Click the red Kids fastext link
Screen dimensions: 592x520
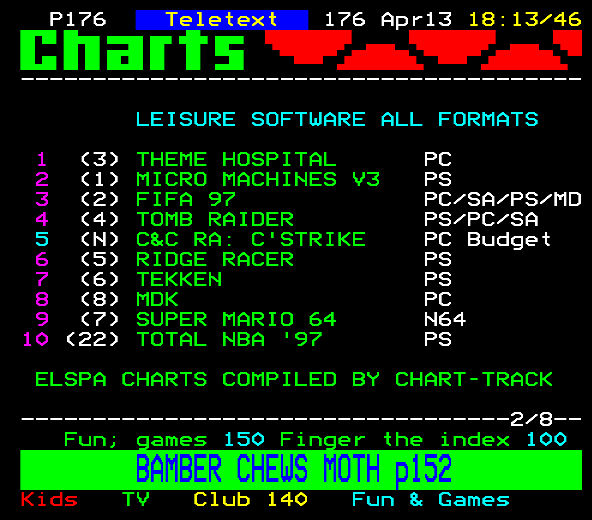click(x=49, y=500)
